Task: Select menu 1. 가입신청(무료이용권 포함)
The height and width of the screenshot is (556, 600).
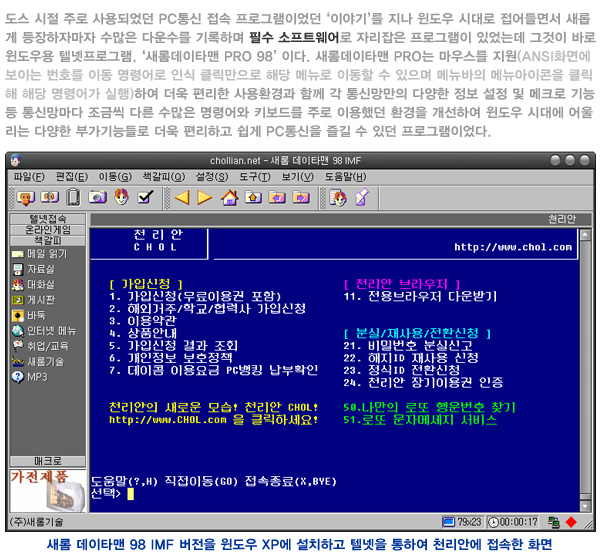Action: (195, 296)
